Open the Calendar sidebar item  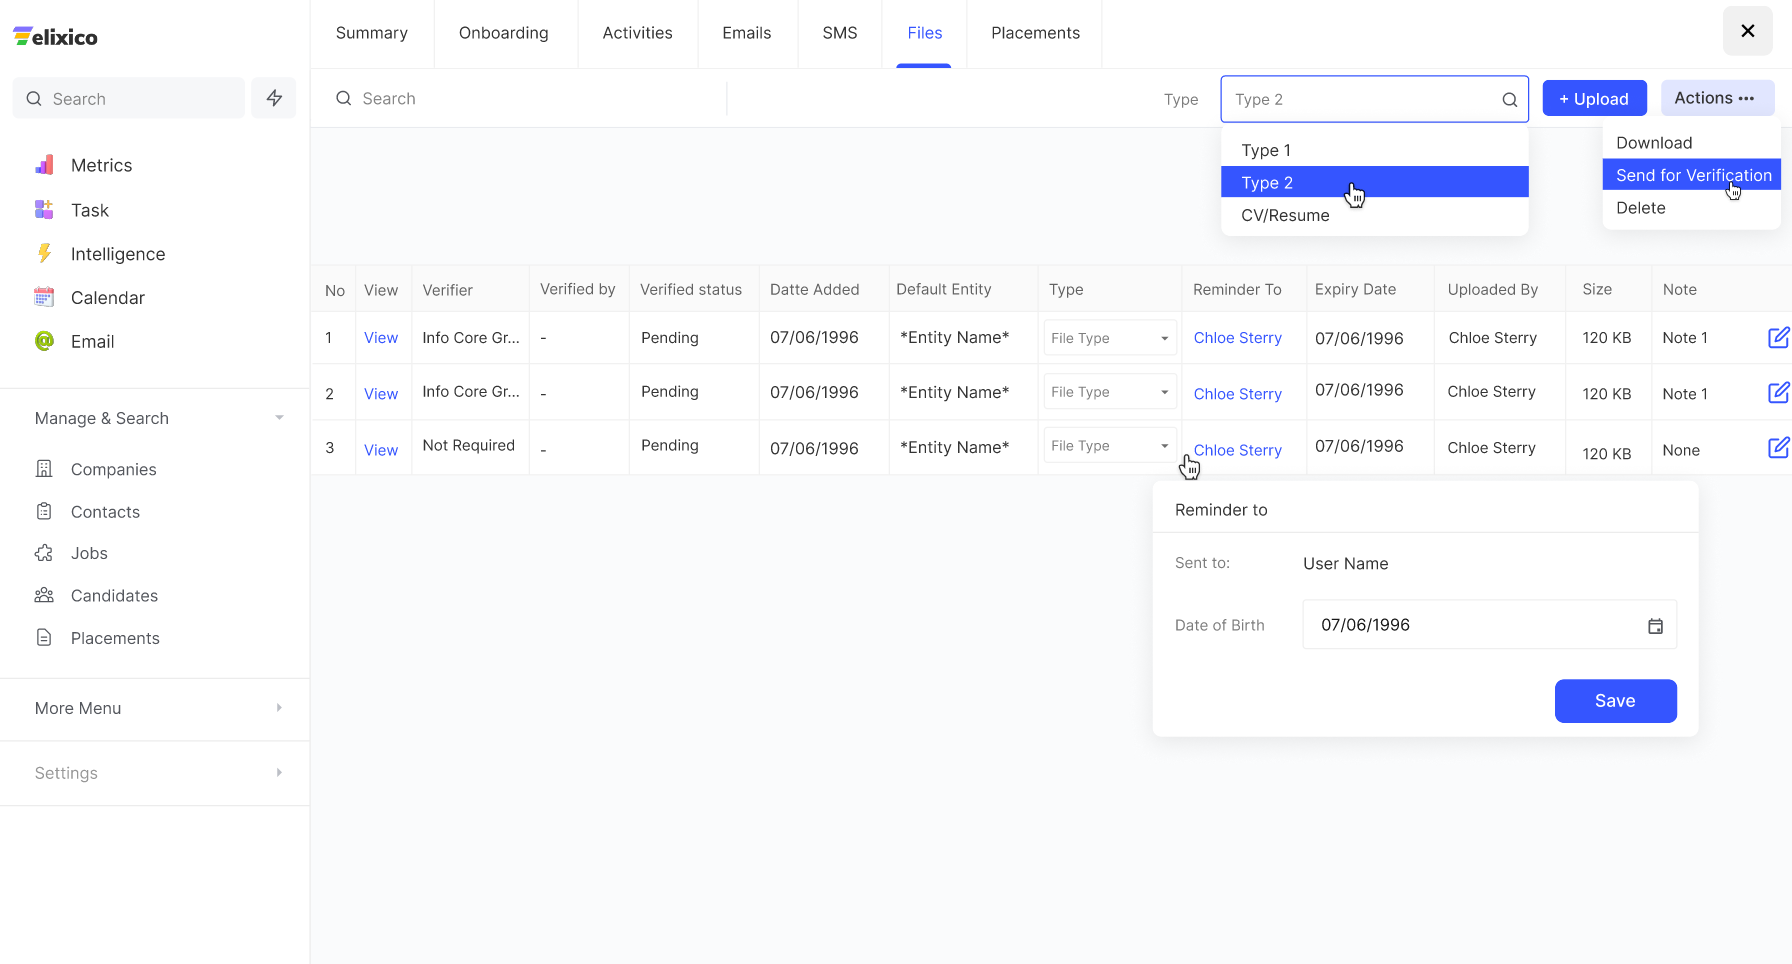107,298
